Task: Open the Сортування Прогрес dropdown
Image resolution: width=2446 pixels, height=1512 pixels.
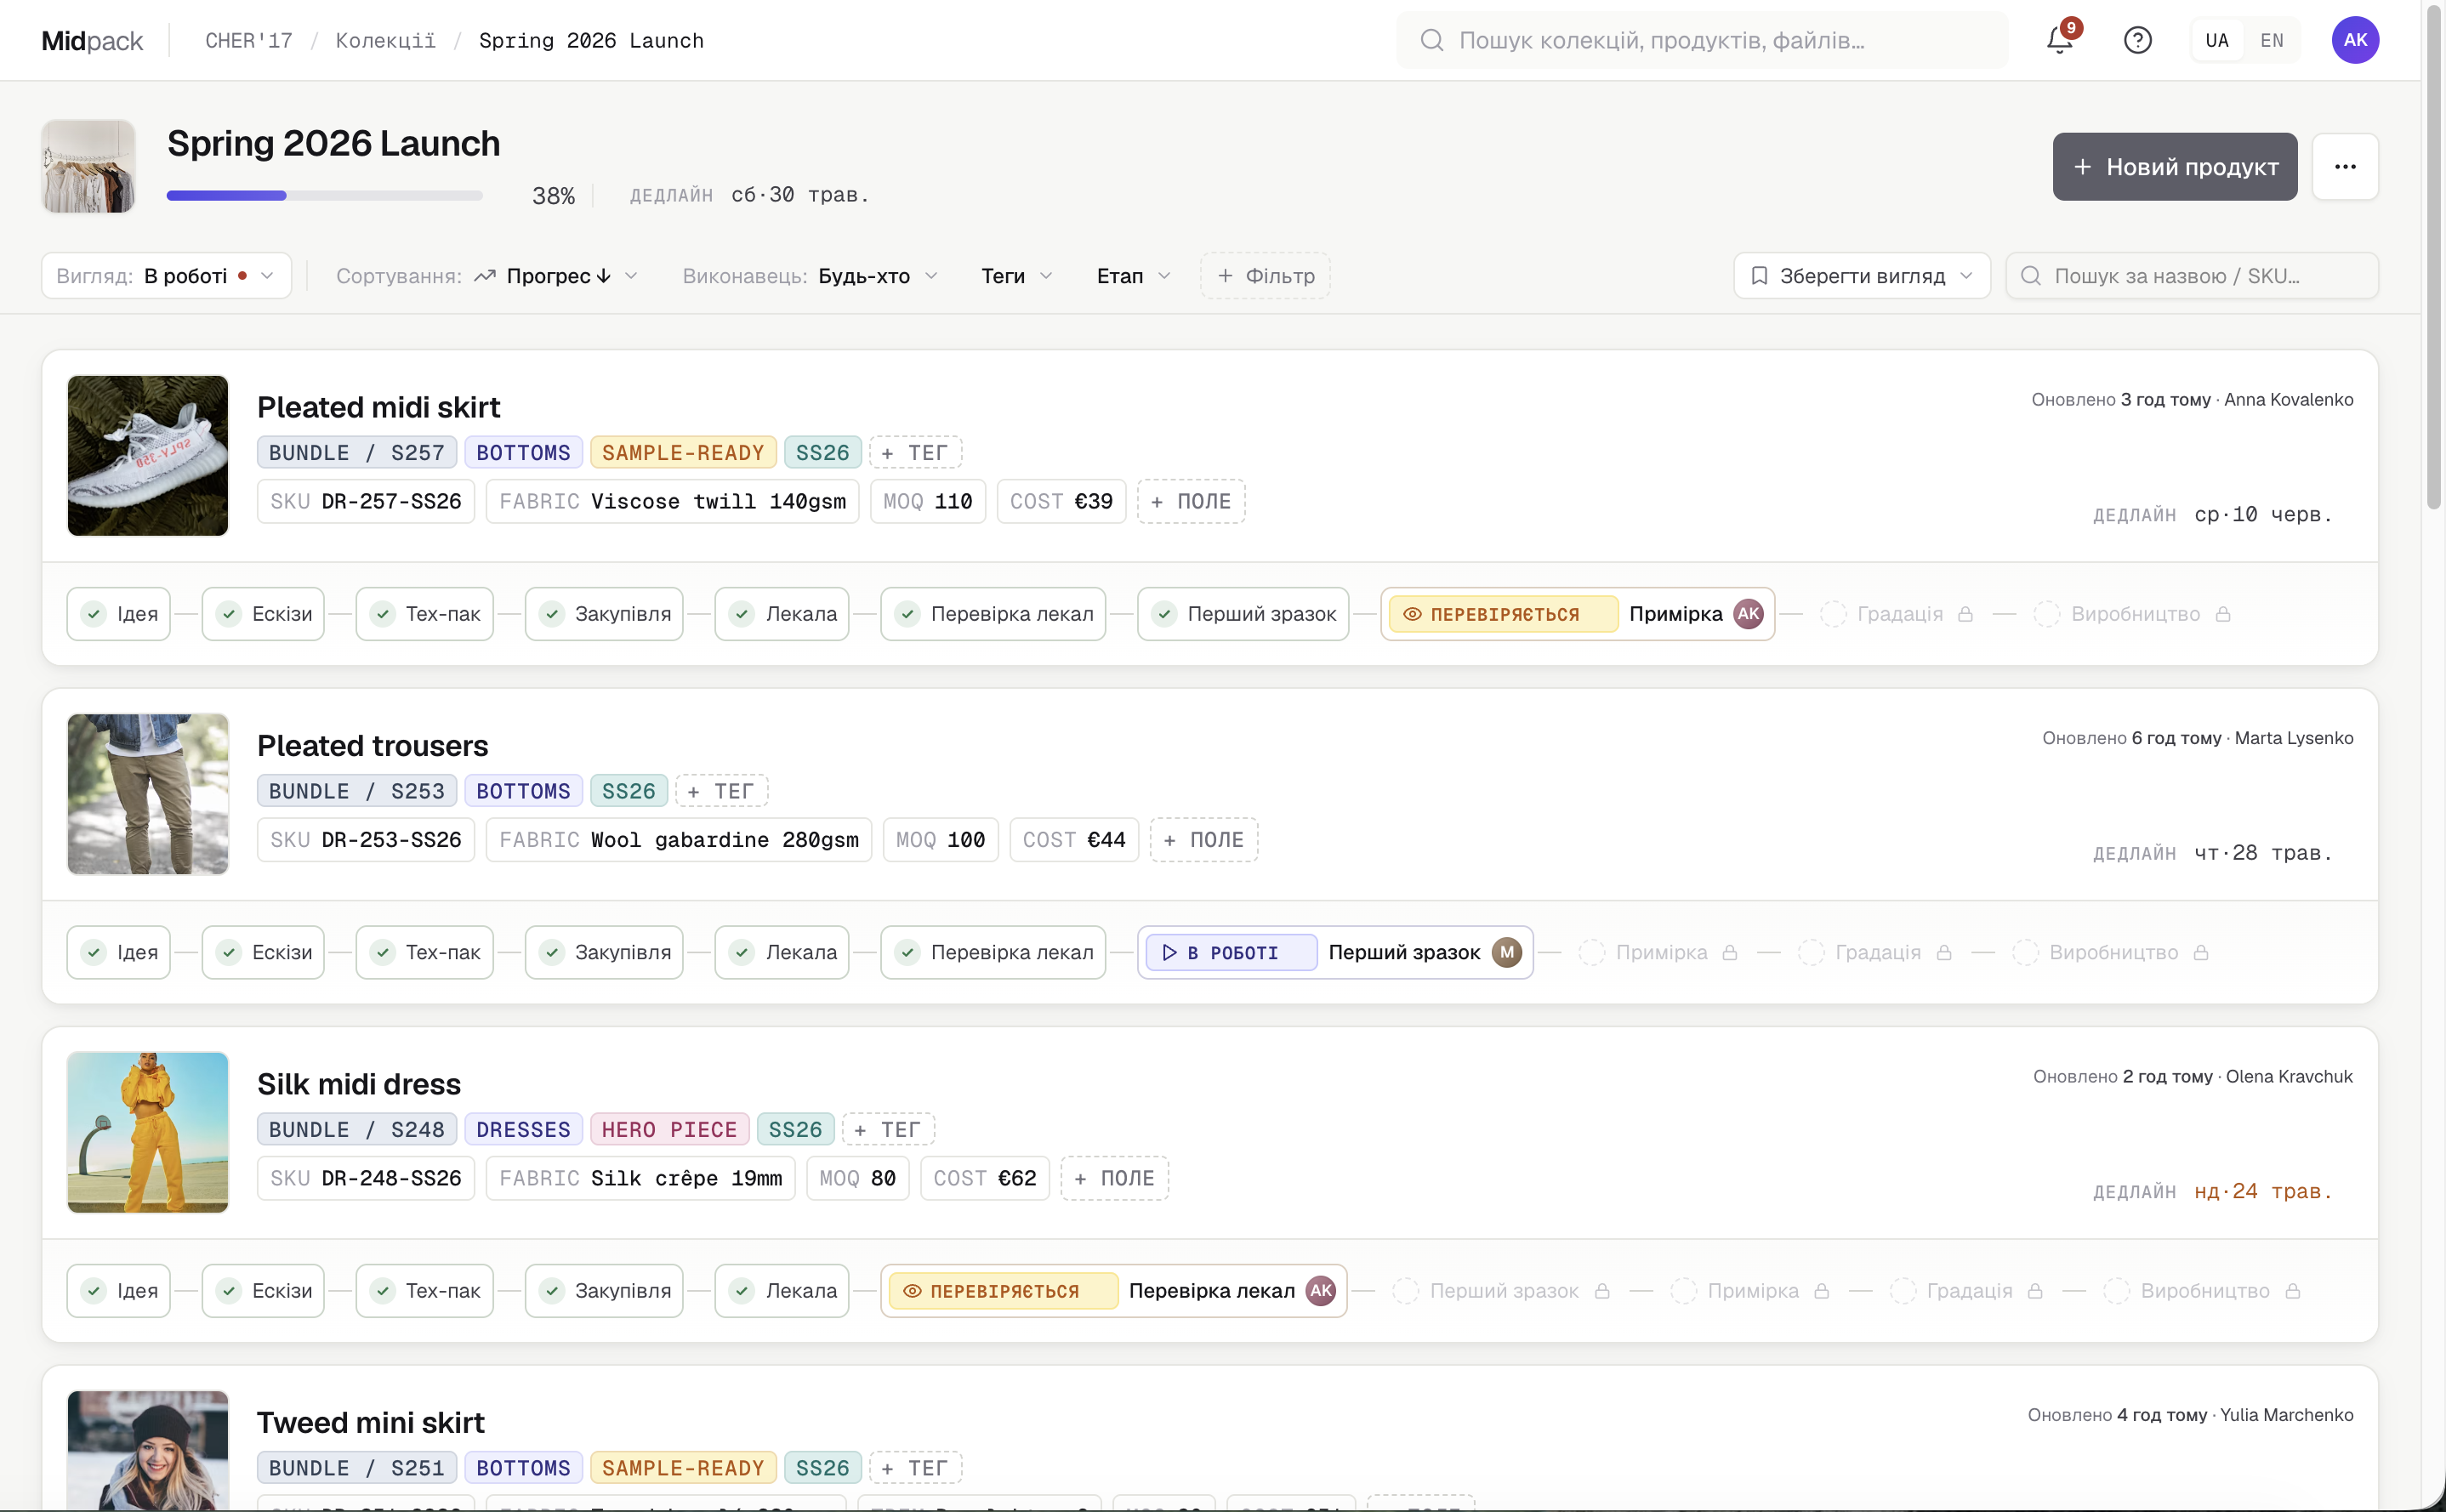Action: pos(487,276)
